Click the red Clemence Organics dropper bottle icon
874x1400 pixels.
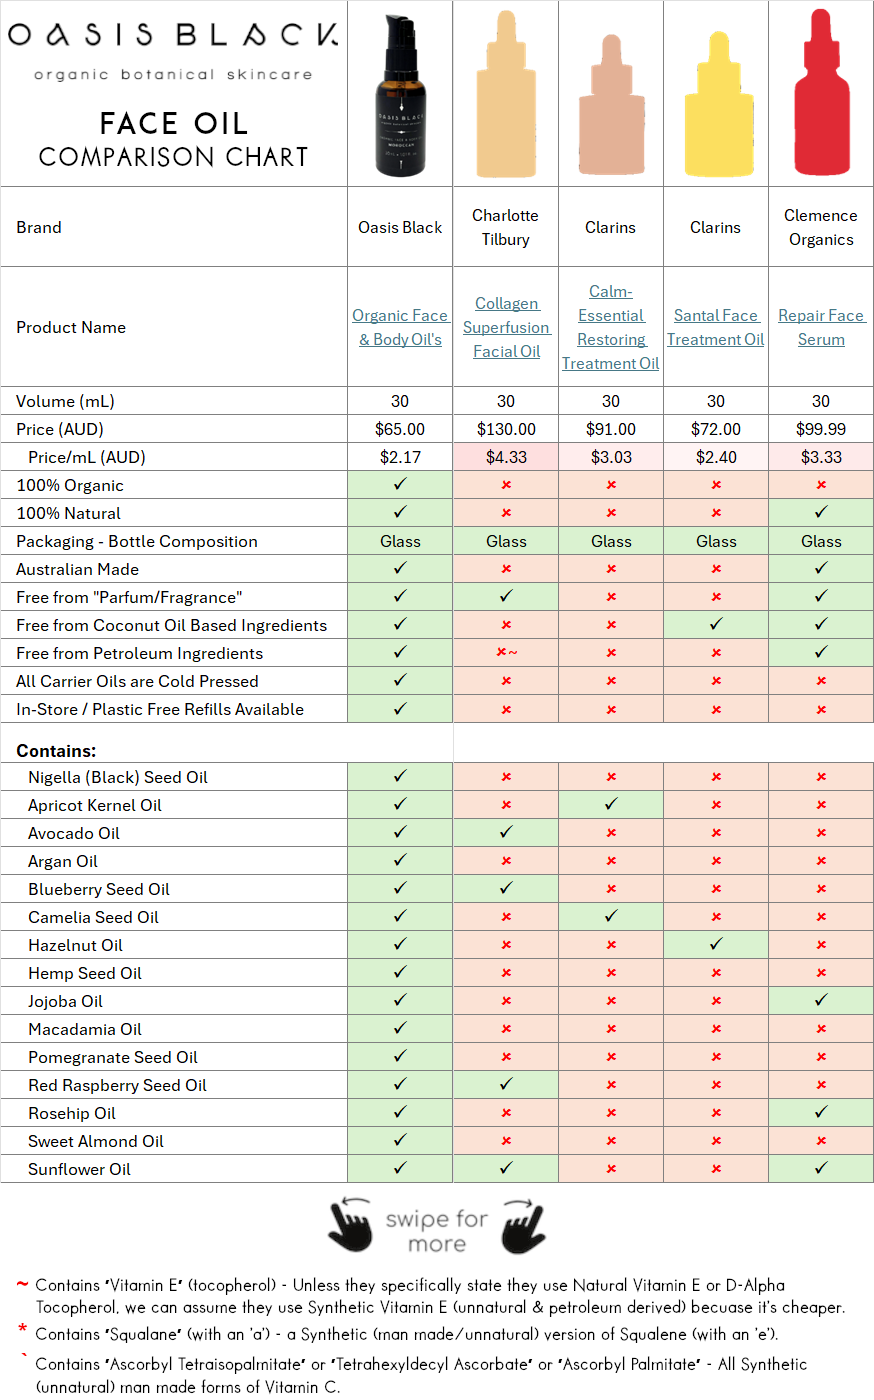click(x=820, y=90)
